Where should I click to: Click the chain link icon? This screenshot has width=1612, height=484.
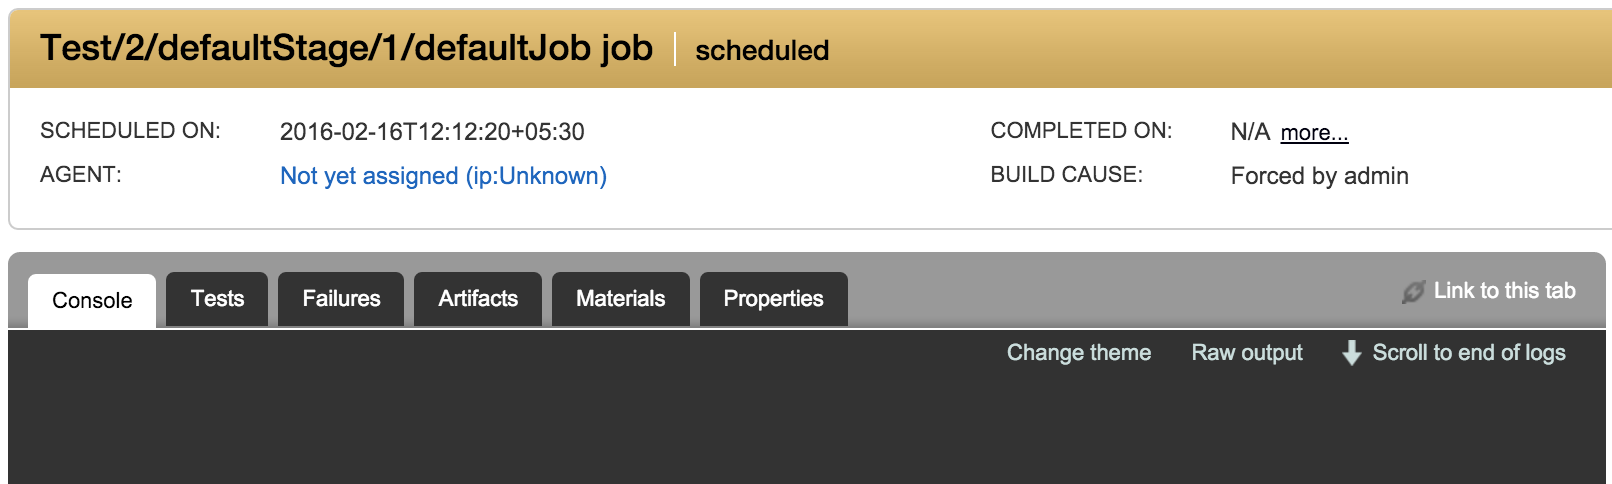click(x=1413, y=292)
